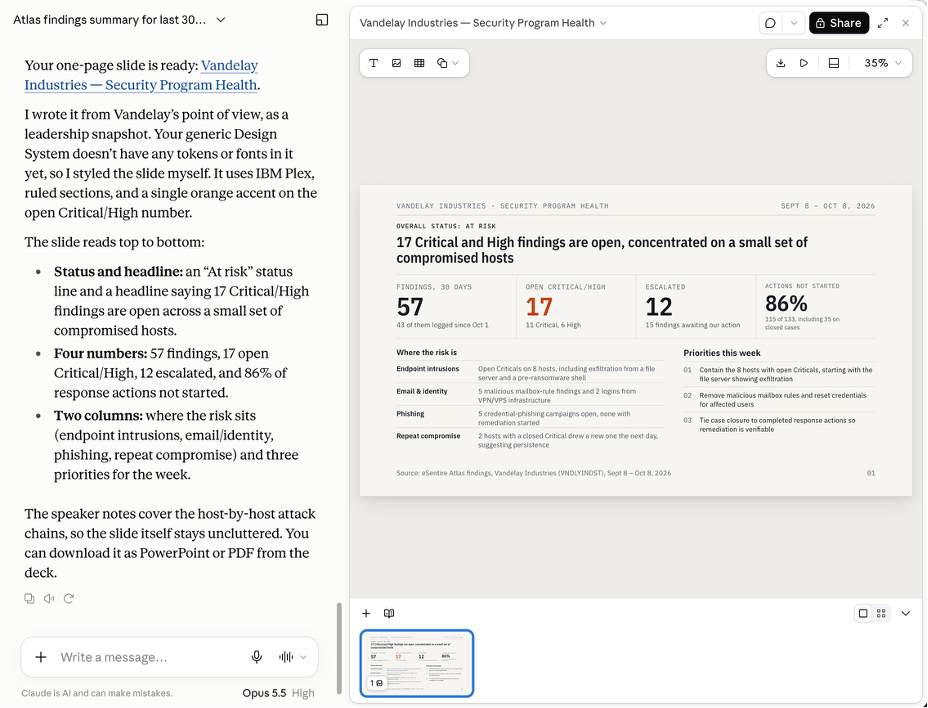Screen dimensions: 928x708
Task: Add an attachment with the plus icon in message box
Action: [41, 657]
